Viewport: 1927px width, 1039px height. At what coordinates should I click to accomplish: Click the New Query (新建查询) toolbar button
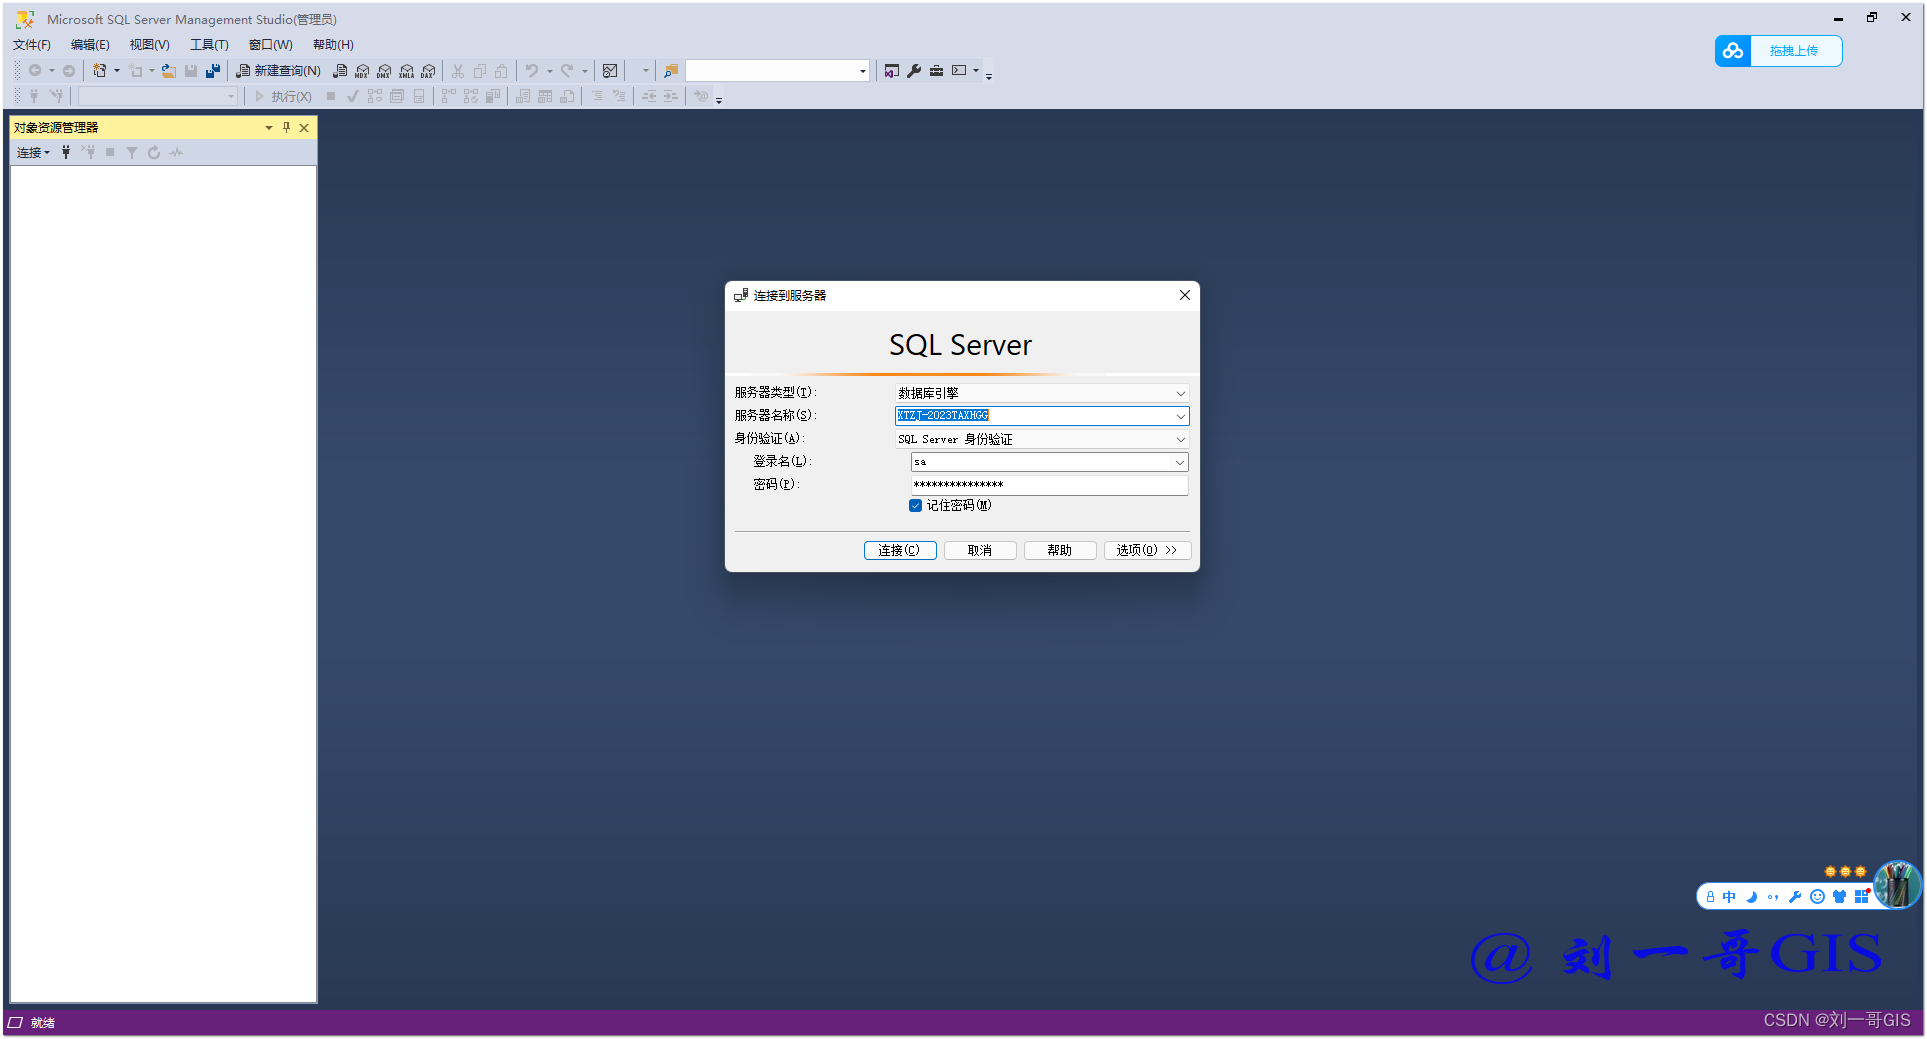[278, 71]
